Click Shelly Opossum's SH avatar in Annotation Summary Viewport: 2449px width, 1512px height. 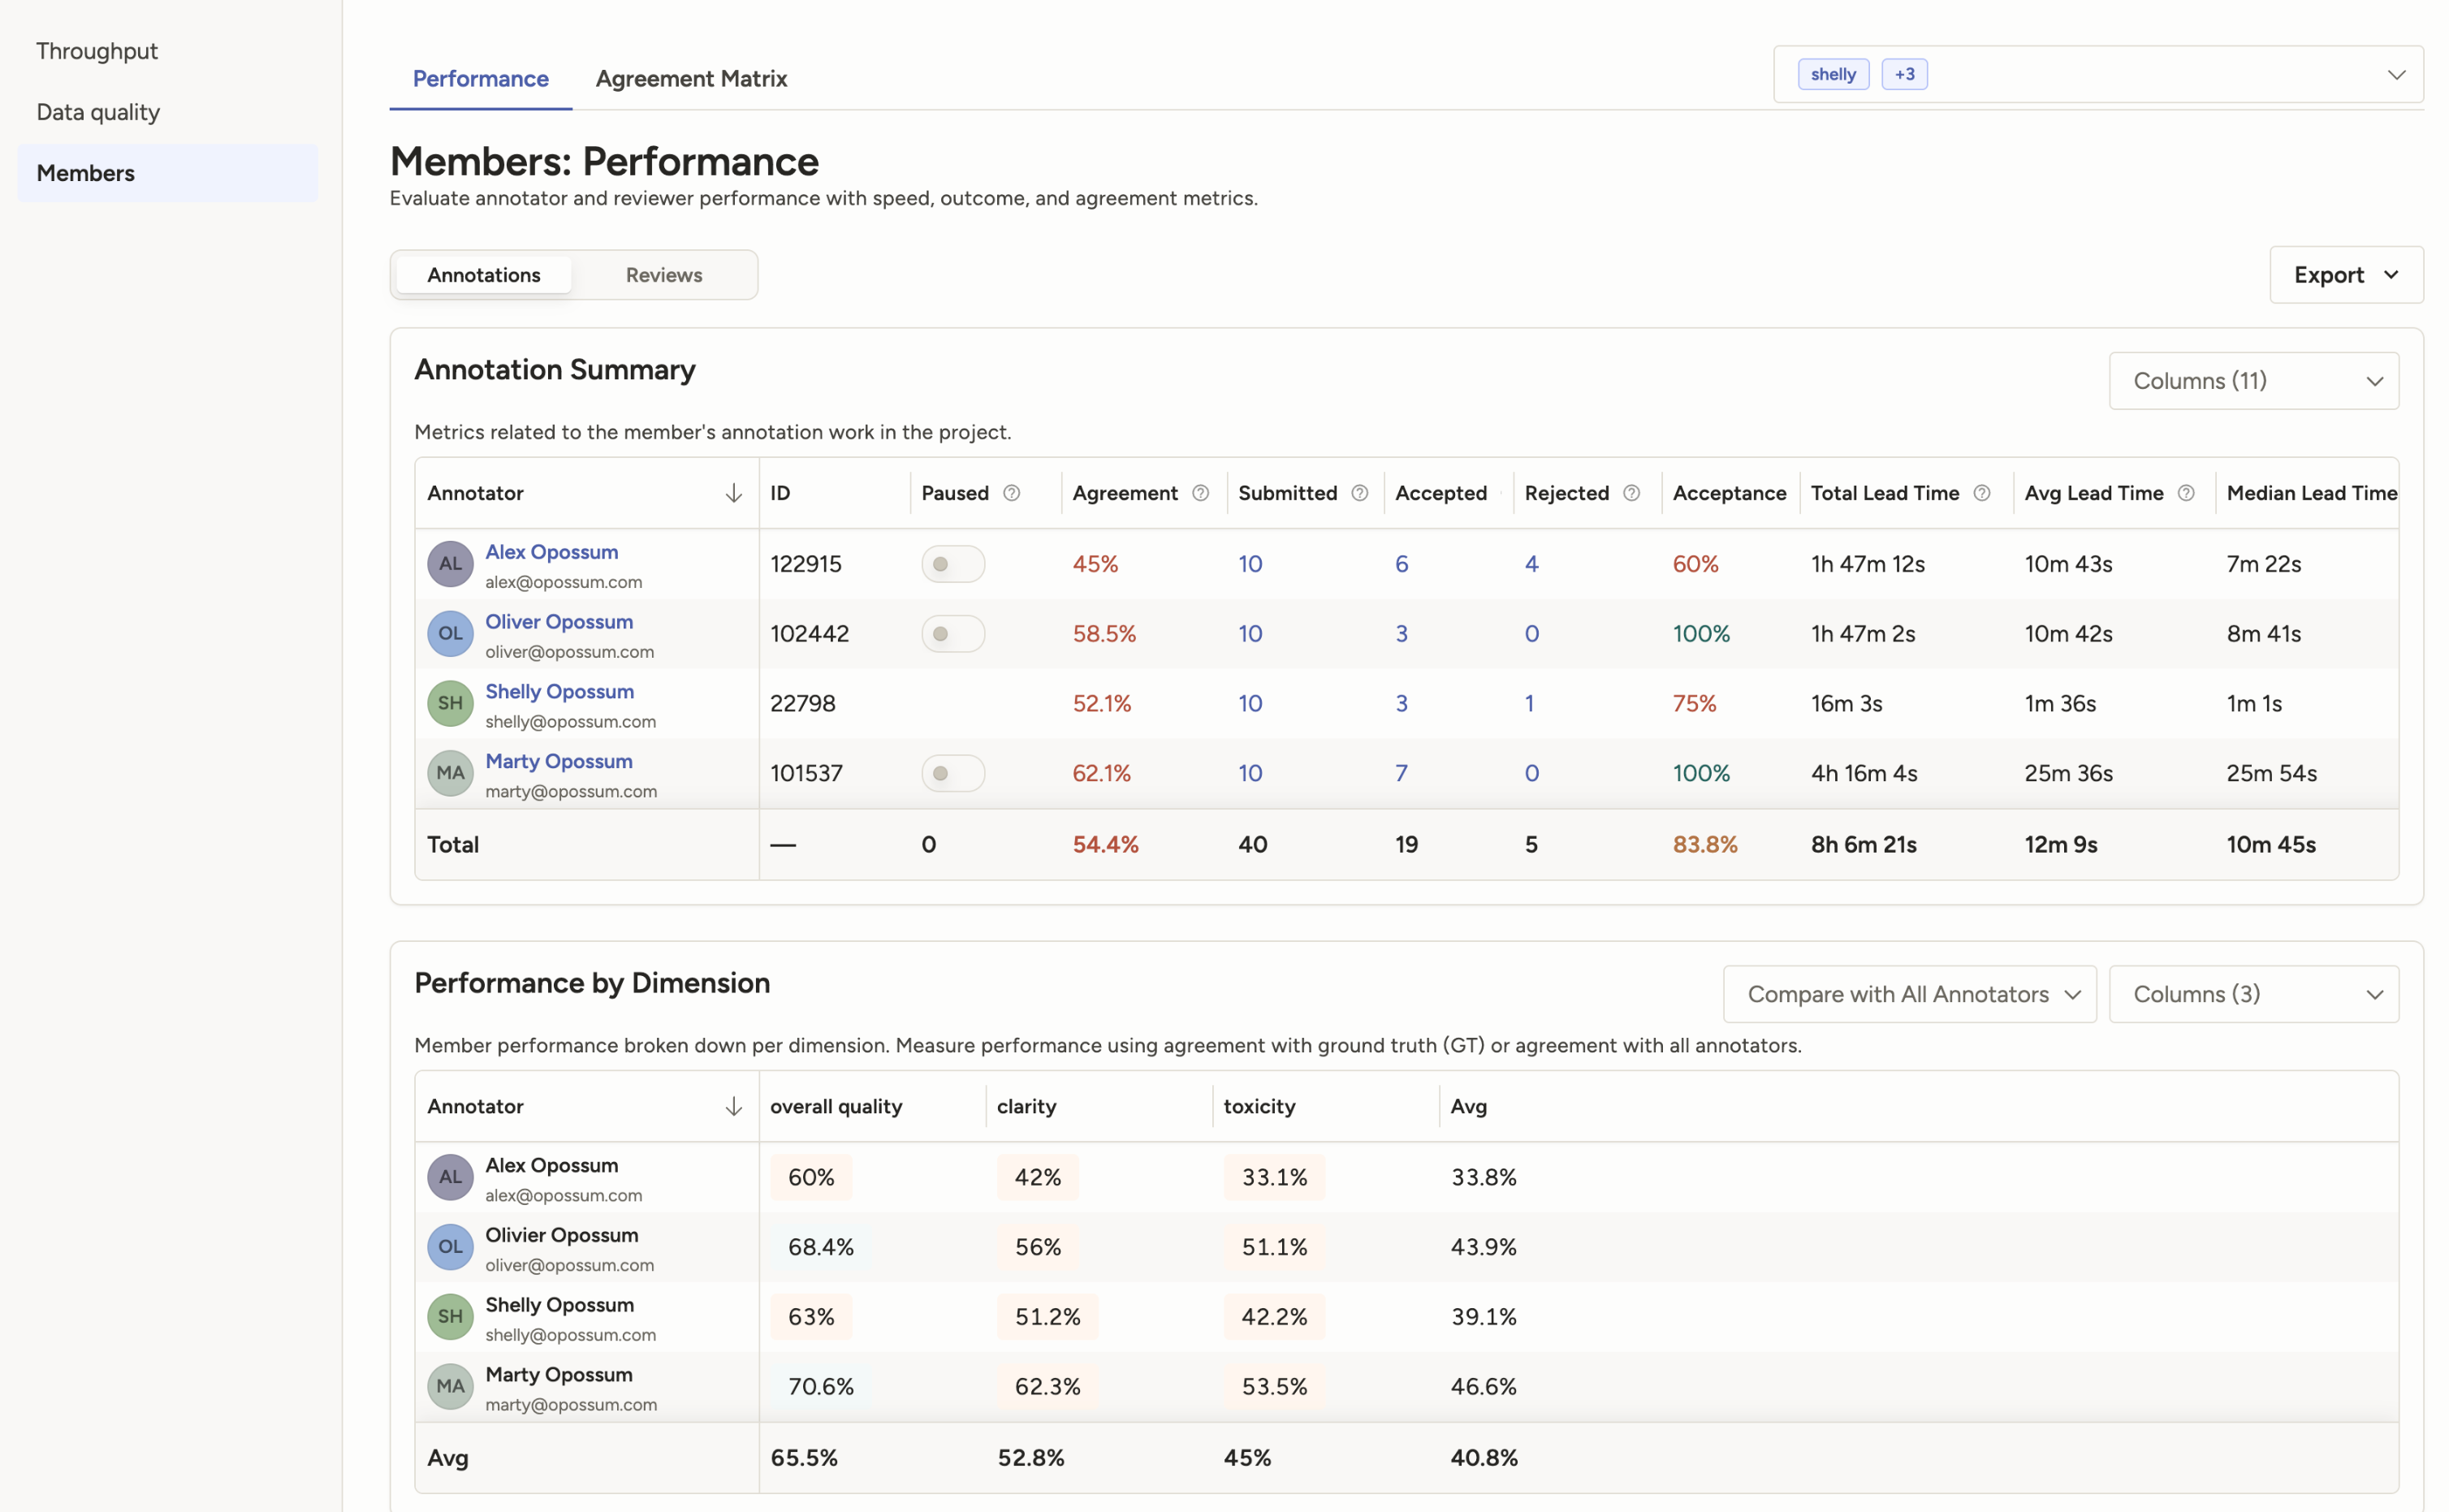(450, 703)
